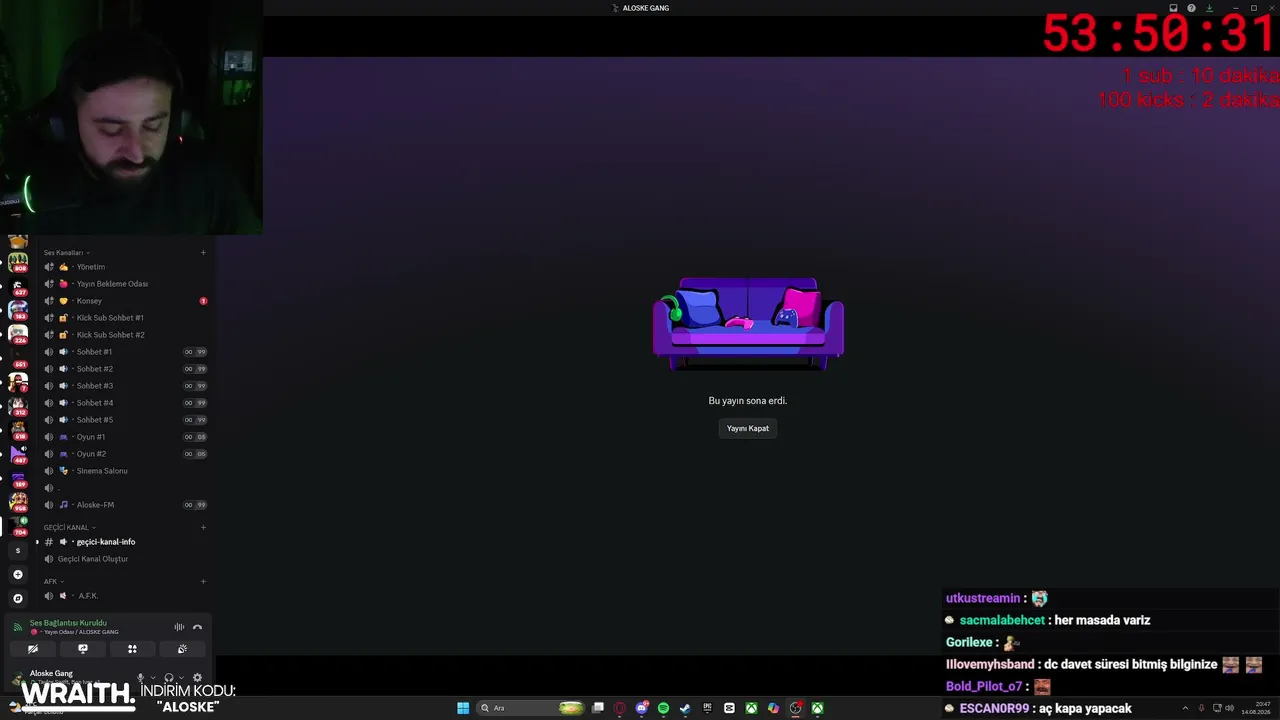The image size is (1280, 720).
Task: Open Discover servers compass icon
Action: [17, 598]
